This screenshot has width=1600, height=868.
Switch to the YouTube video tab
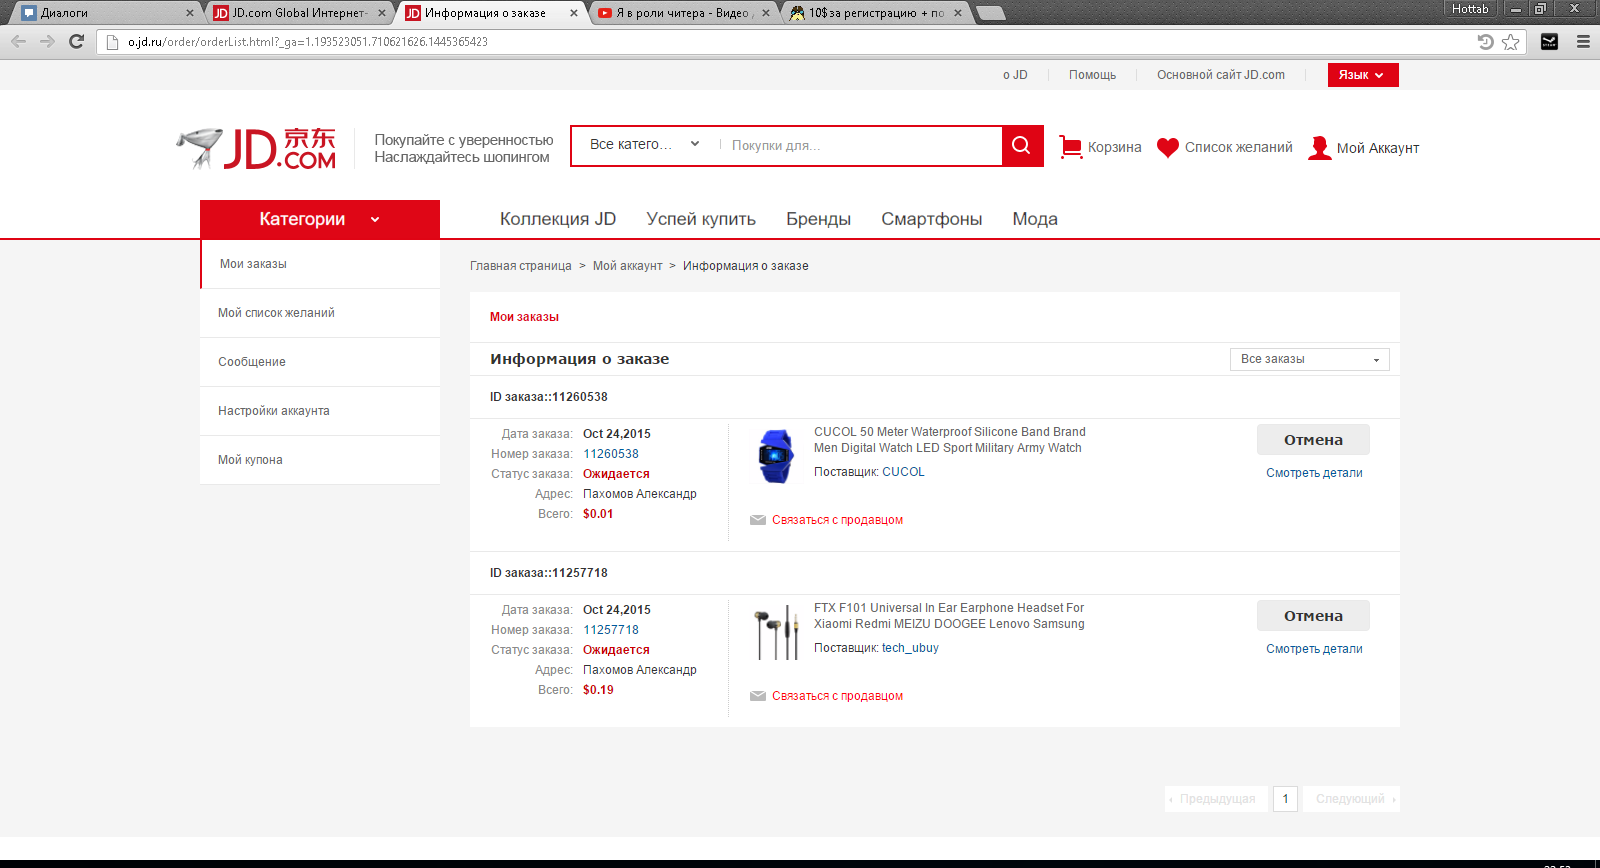[x=684, y=13]
